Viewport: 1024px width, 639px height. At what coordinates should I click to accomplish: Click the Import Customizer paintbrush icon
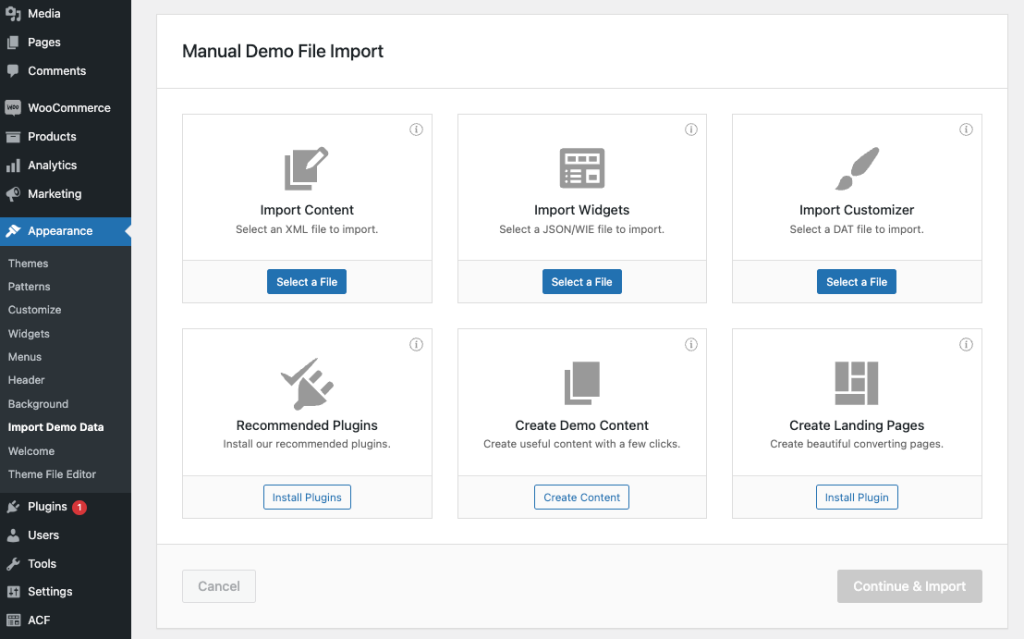click(856, 167)
